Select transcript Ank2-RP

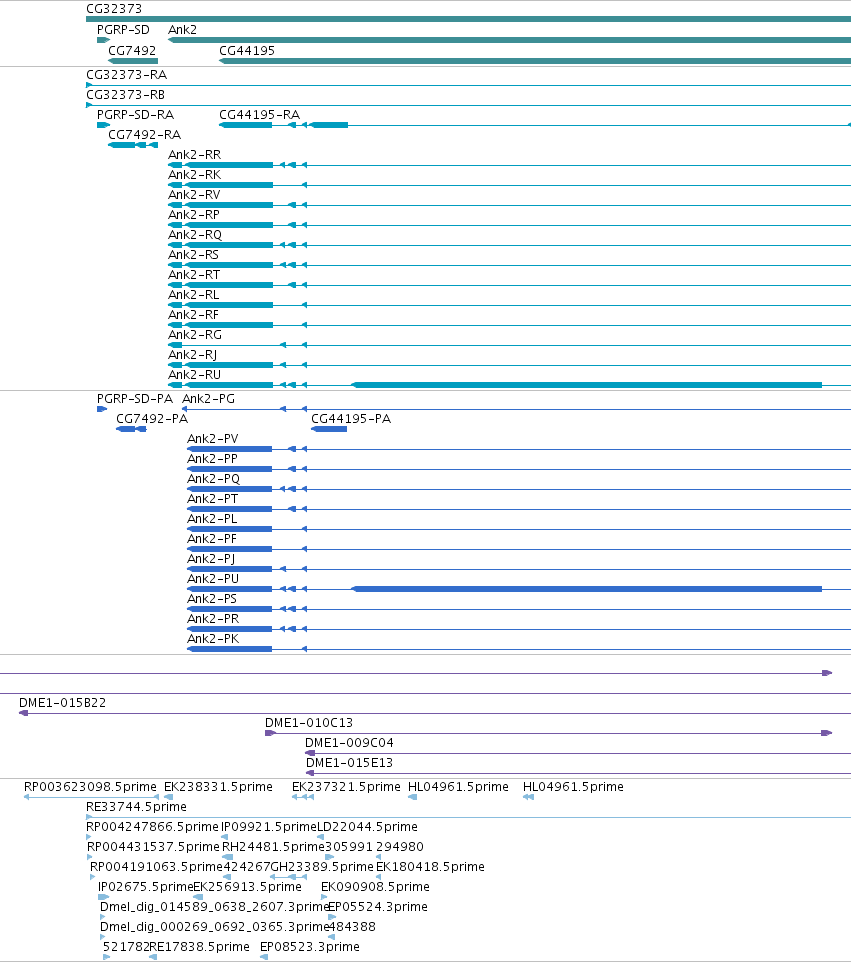tap(194, 214)
